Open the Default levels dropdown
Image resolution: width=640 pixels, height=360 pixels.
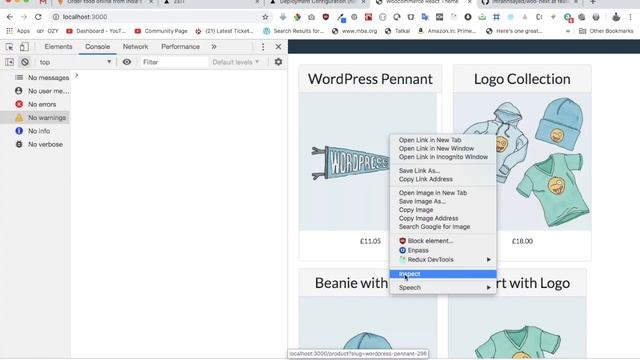(x=236, y=62)
